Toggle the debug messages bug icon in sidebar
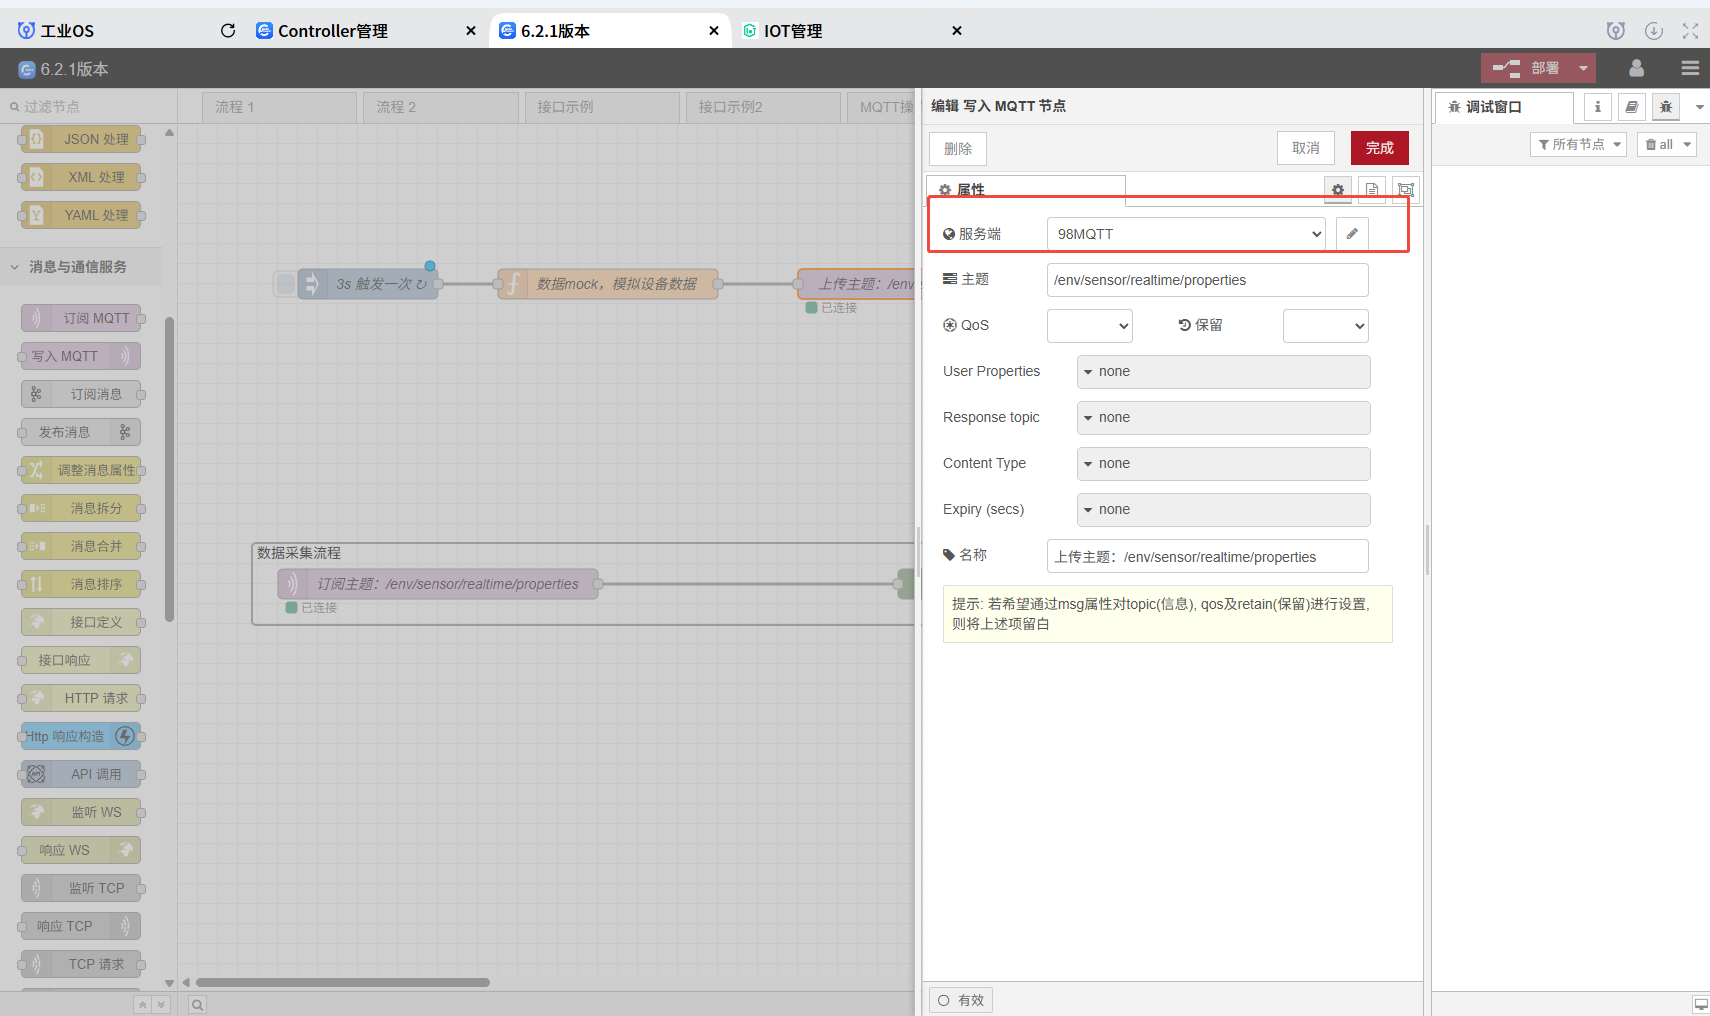Image resolution: width=1710 pixels, height=1016 pixels. 1665,106
